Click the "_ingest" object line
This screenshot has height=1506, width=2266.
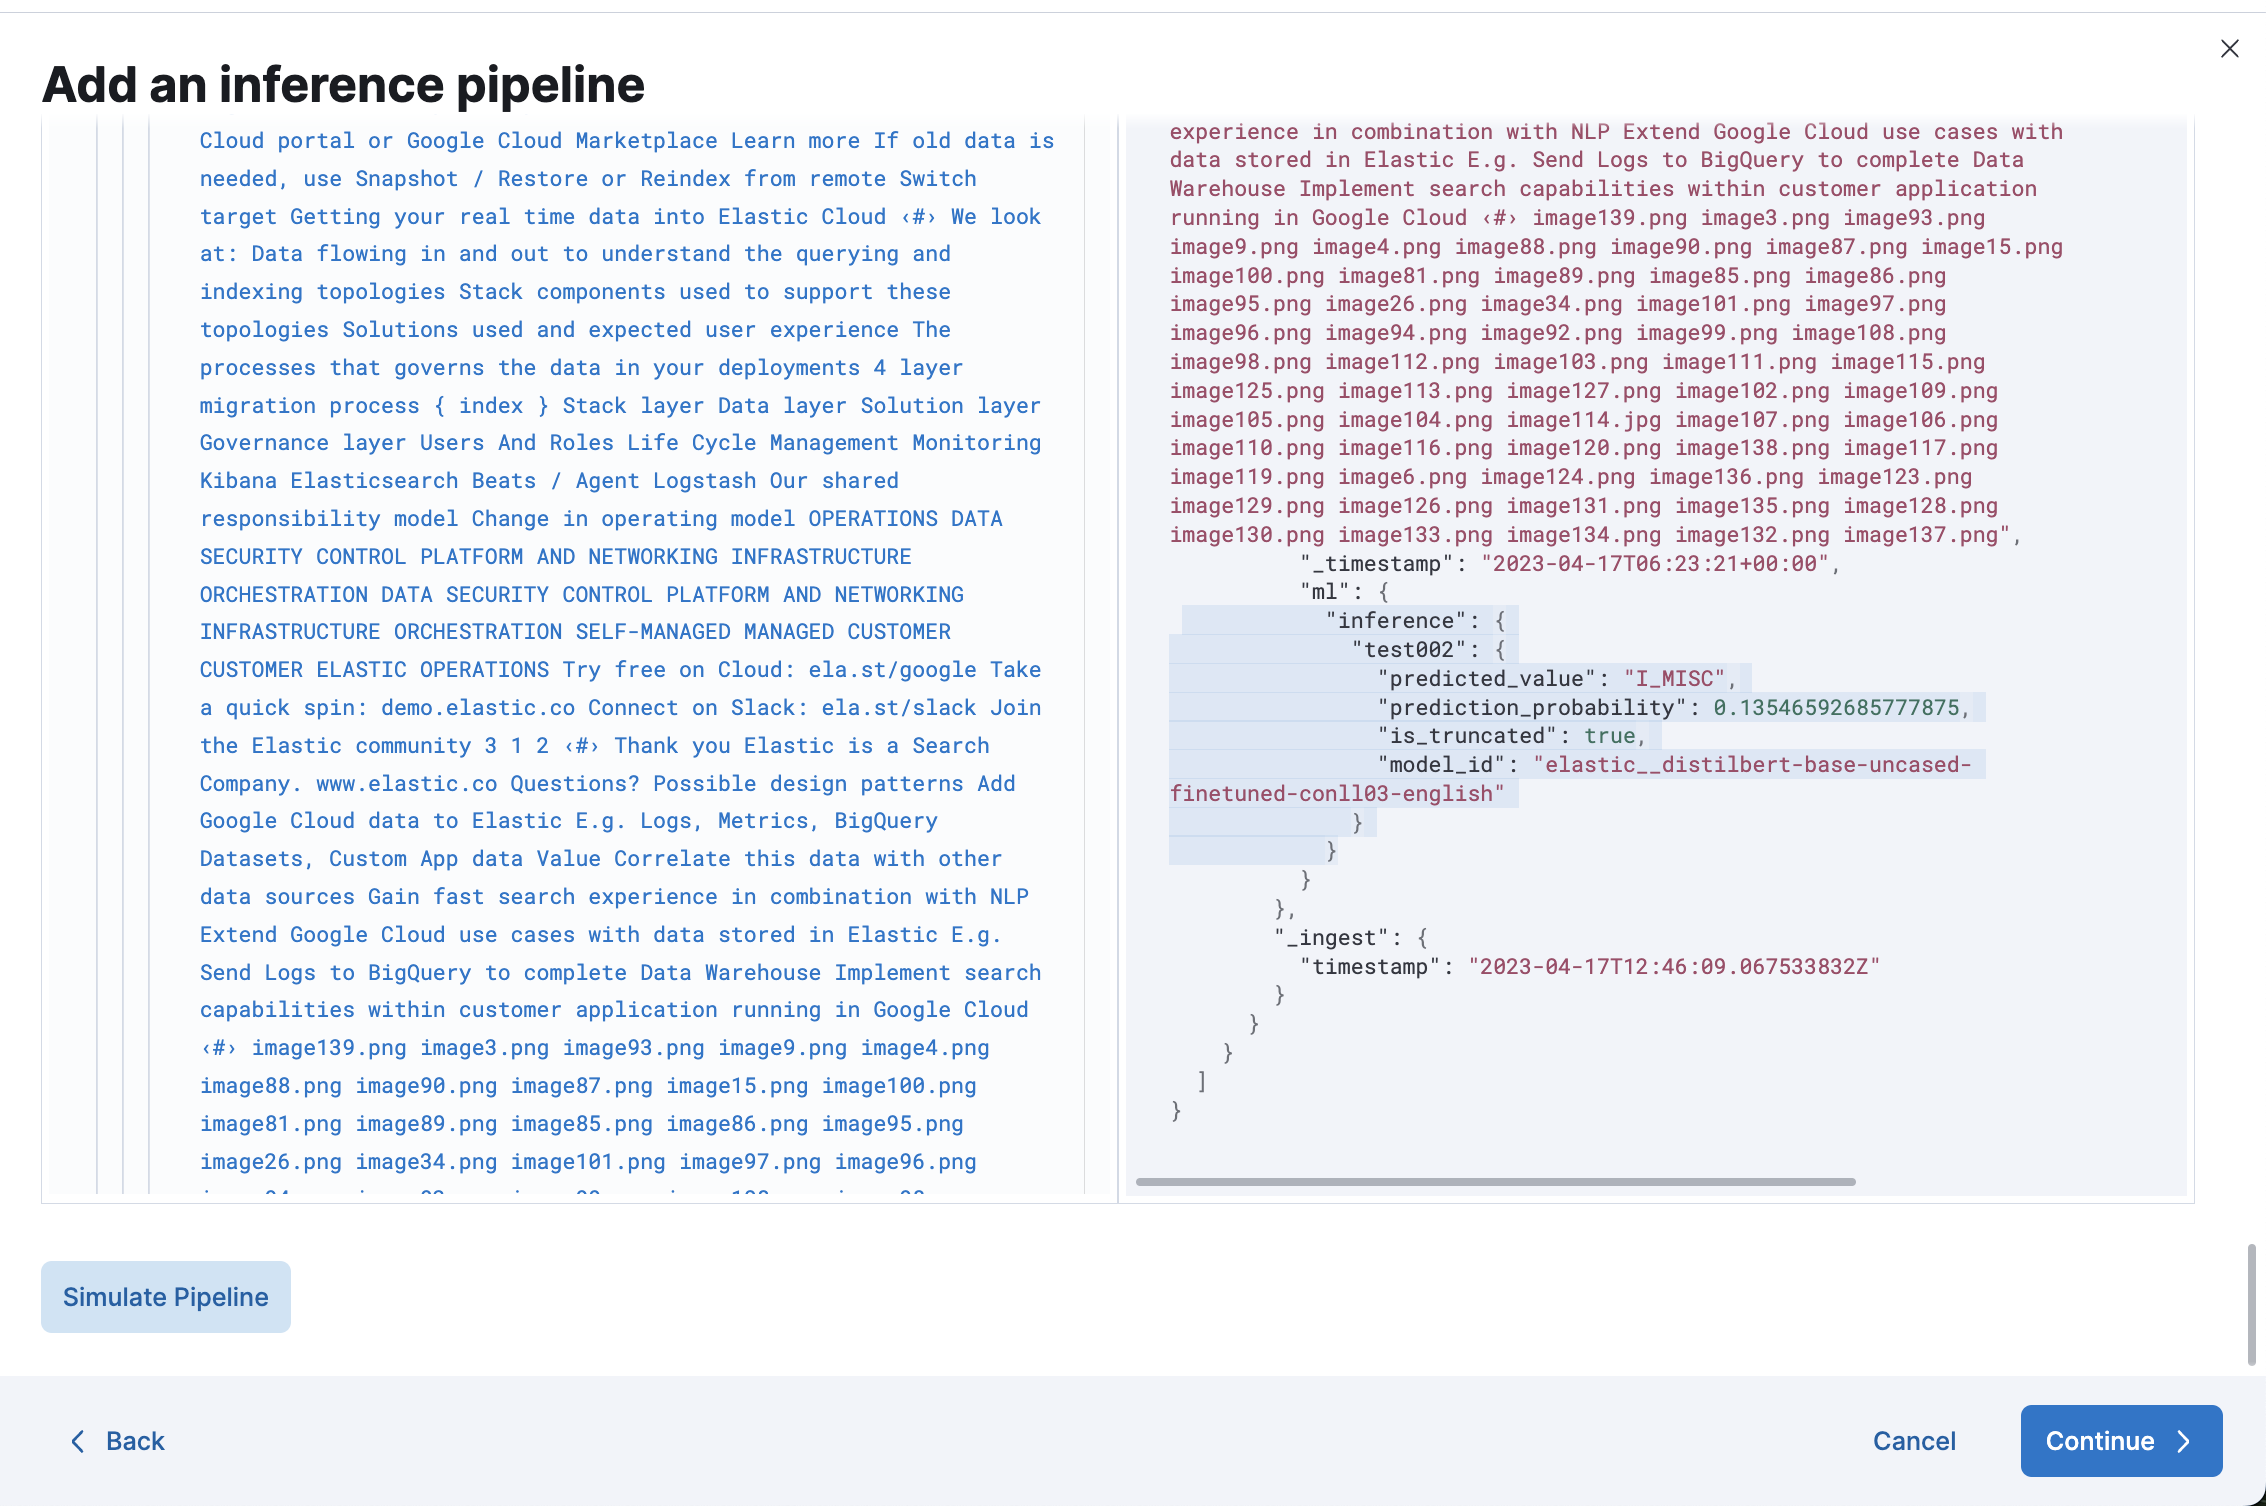[1331, 938]
